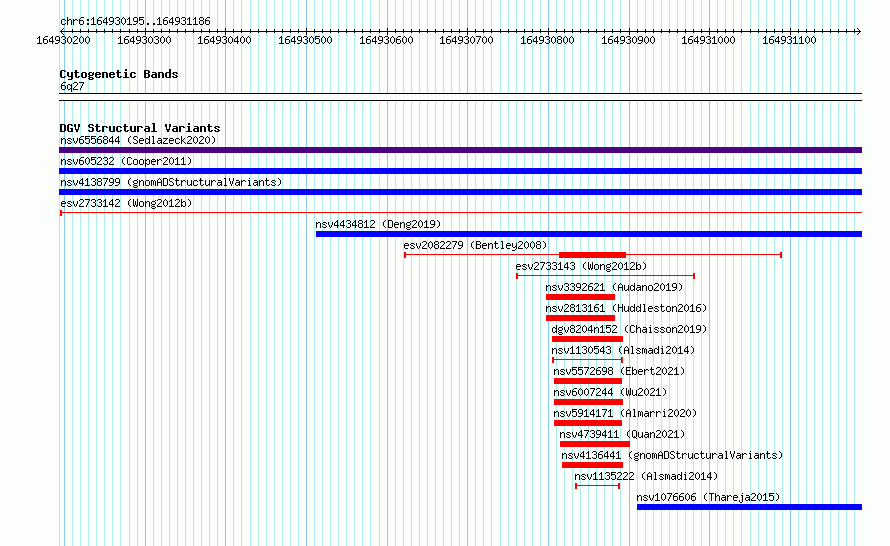The image size is (890, 546).
Task: Click ruler position 164930900
Action: [628, 40]
